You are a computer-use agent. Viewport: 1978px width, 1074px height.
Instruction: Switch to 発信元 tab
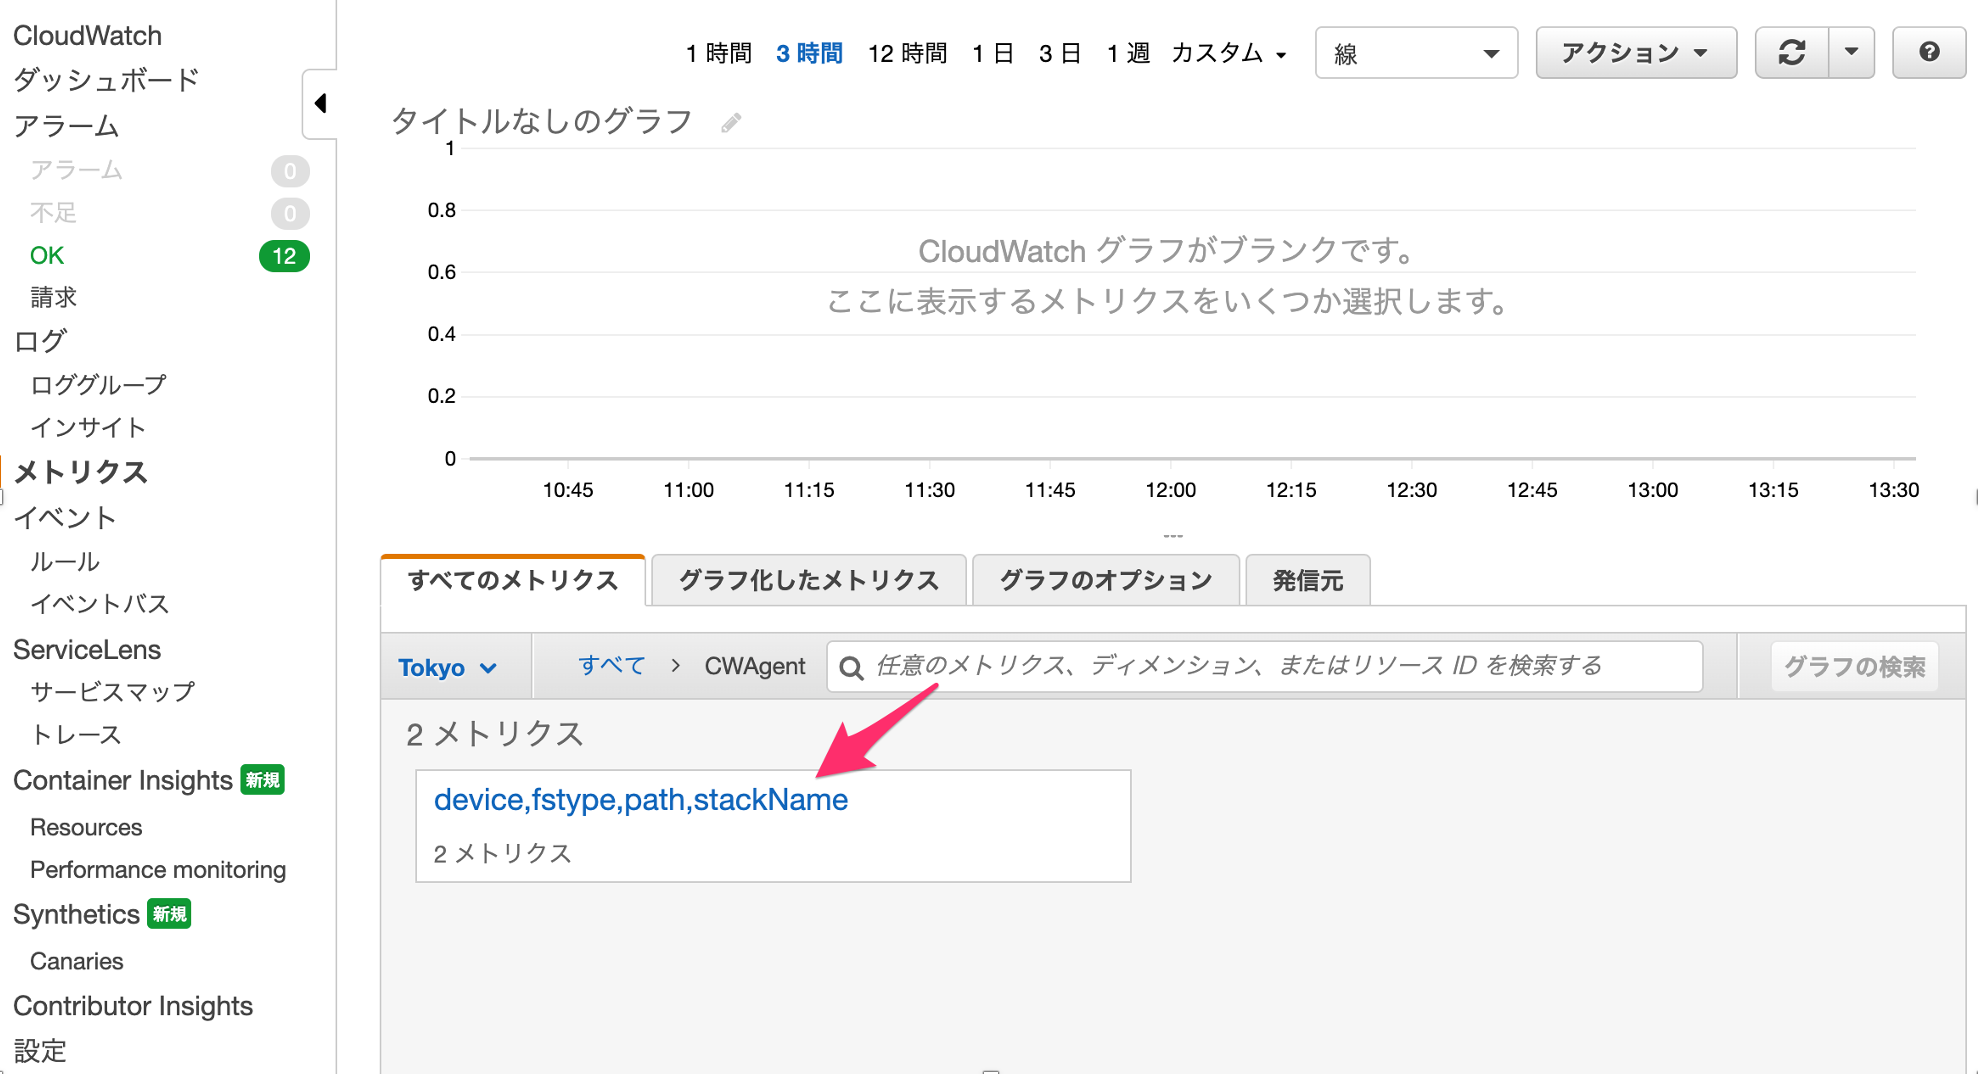click(1307, 580)
